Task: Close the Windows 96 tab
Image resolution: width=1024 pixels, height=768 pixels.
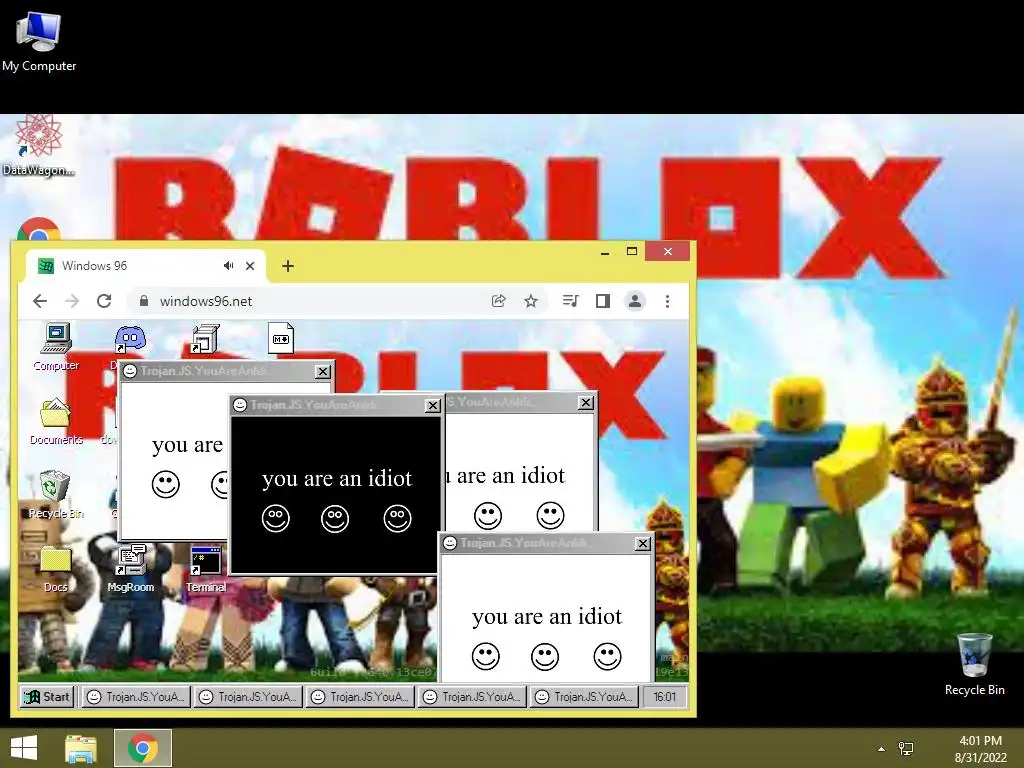Action: pyautogui.click(x=249, y=266)
